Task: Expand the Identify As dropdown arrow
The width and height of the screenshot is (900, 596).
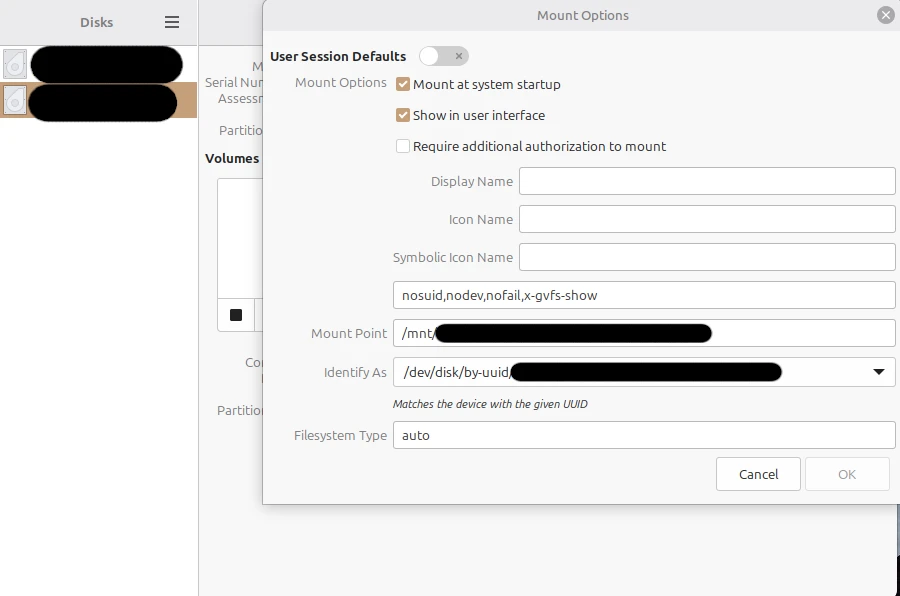Action: pos(879,372)
